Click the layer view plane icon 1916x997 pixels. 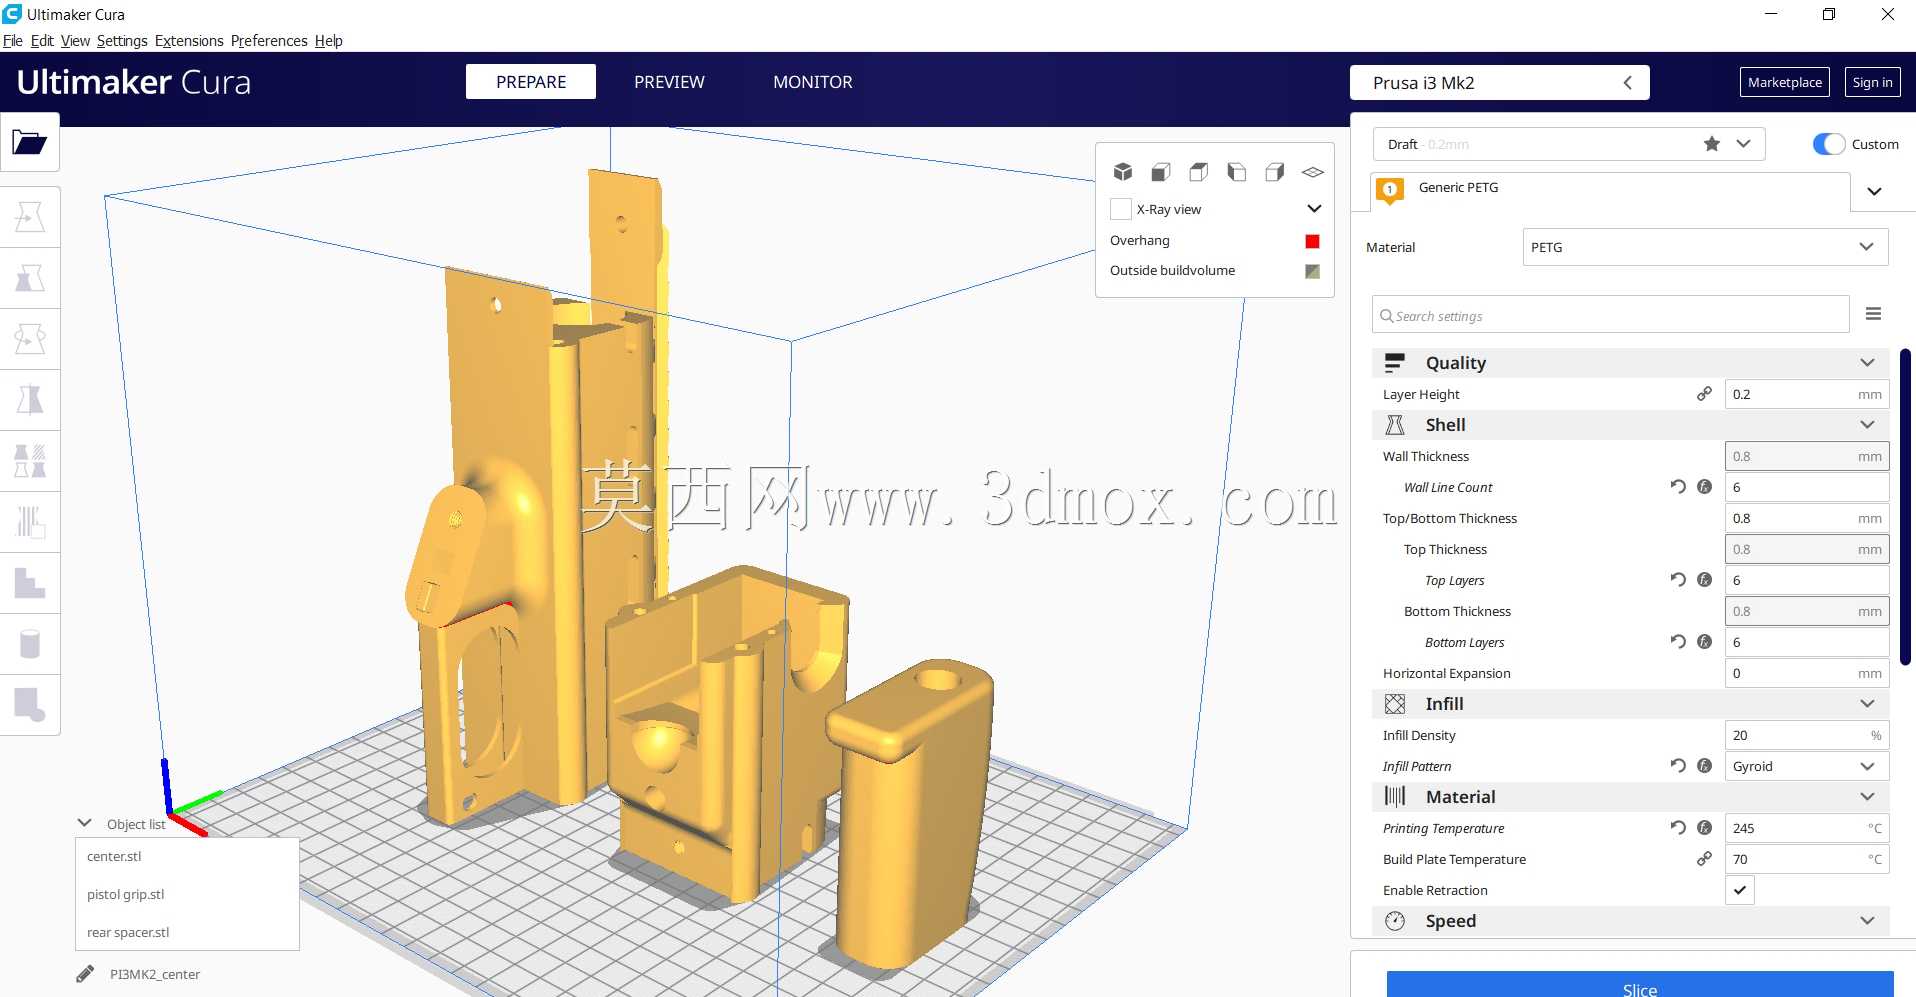(x=1313, y=172)
